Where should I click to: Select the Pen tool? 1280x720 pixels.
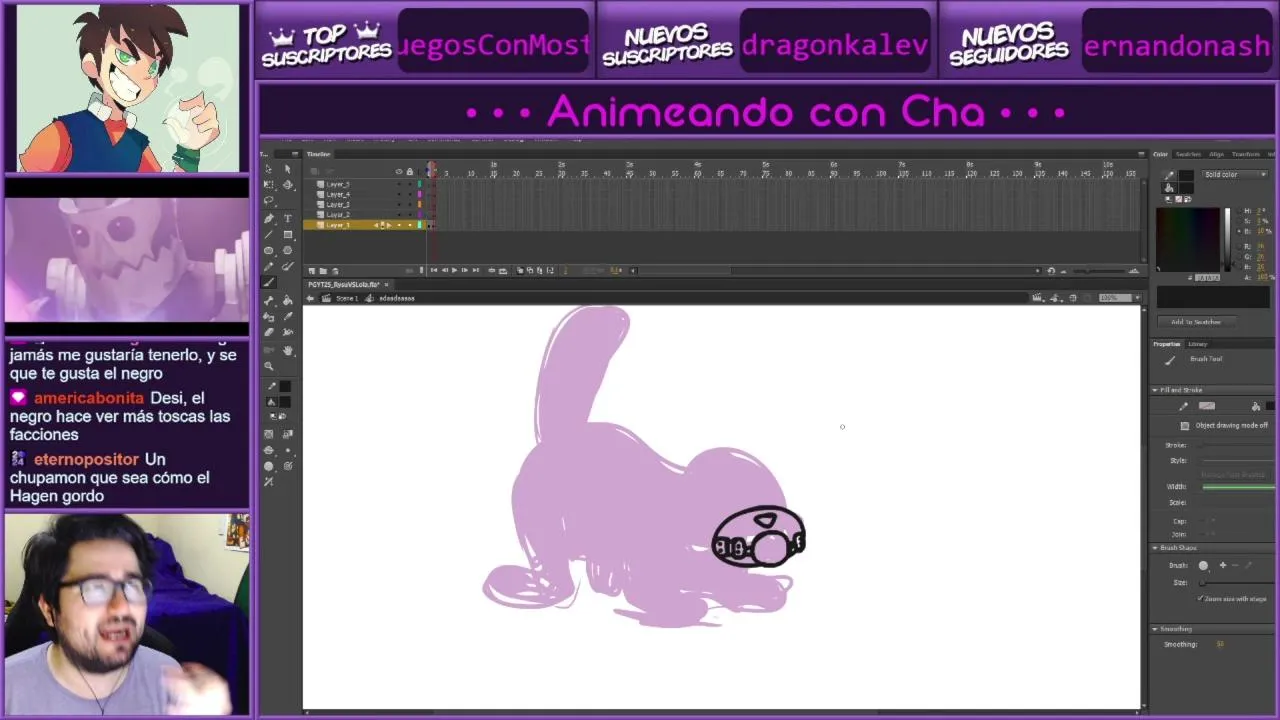(x=268, y=219)
